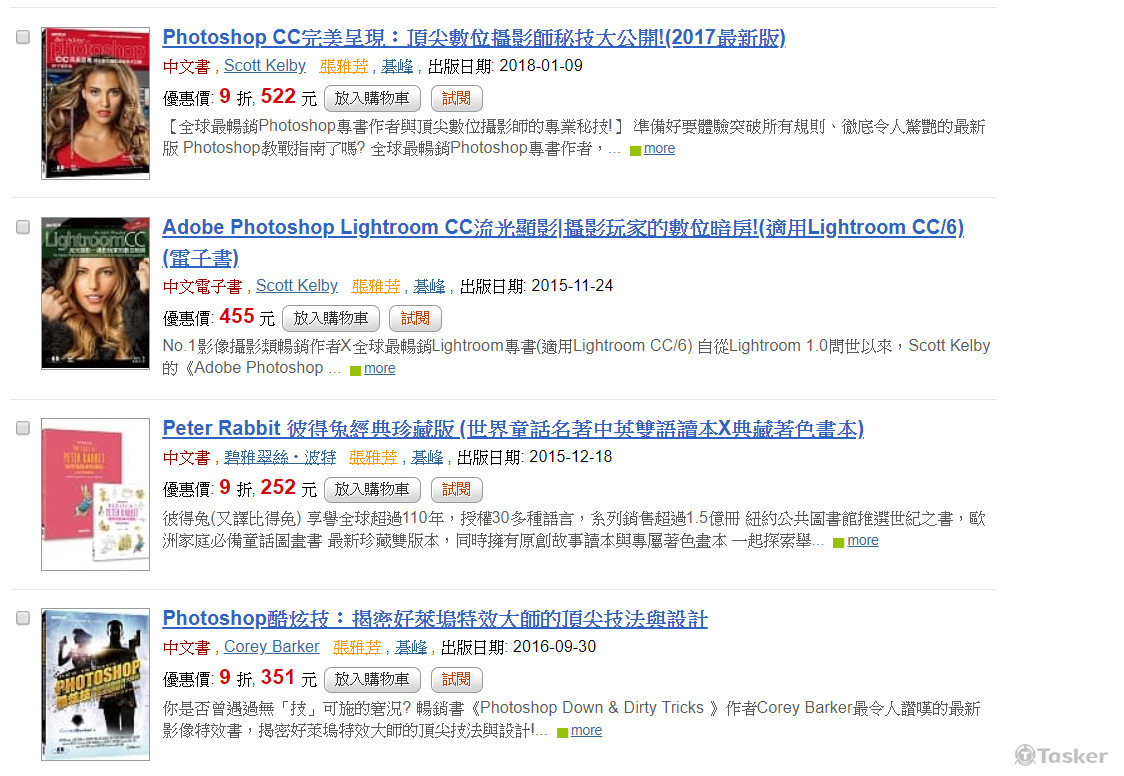Tick the checkbox beside the Photoshop CC完美呈現 book
Viewport: 1124px width, 776px height.
(x=23, y=37)
